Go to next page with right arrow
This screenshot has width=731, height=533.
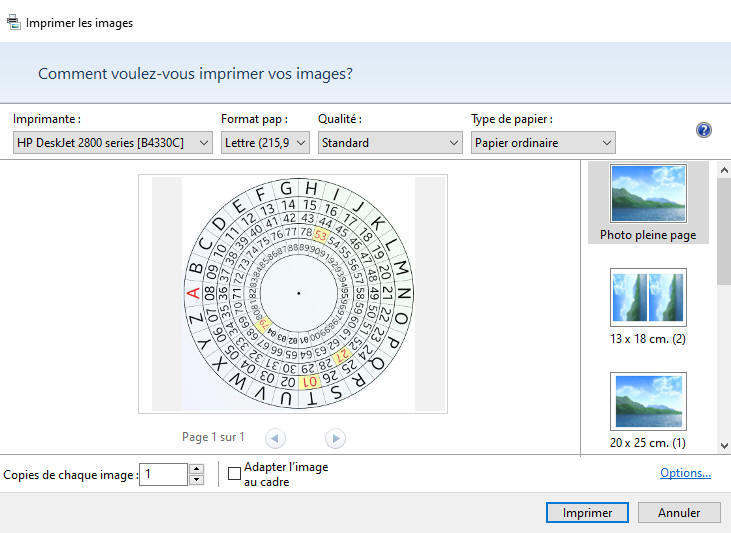335,438
